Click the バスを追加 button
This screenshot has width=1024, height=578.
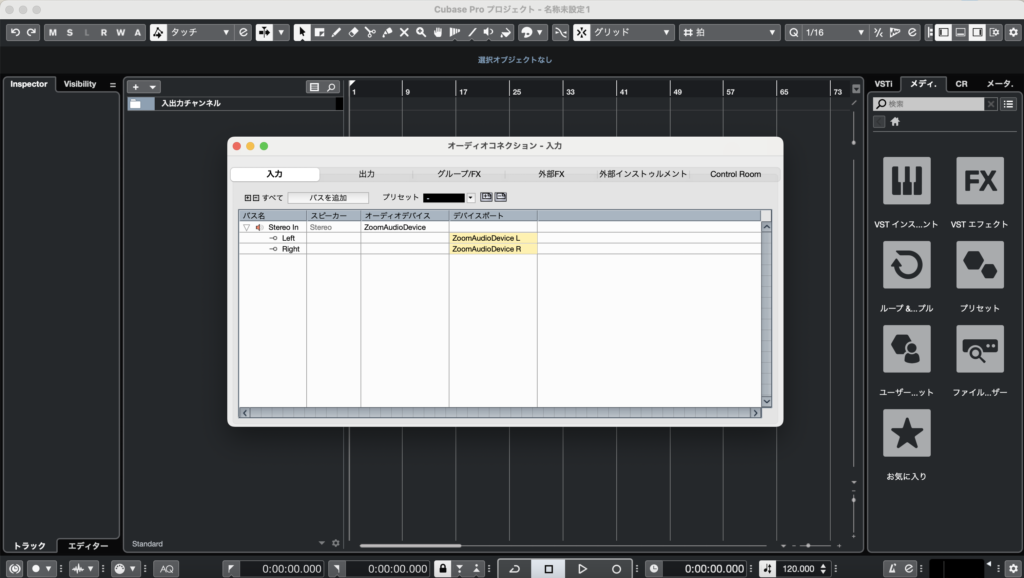tap(328, 198)
